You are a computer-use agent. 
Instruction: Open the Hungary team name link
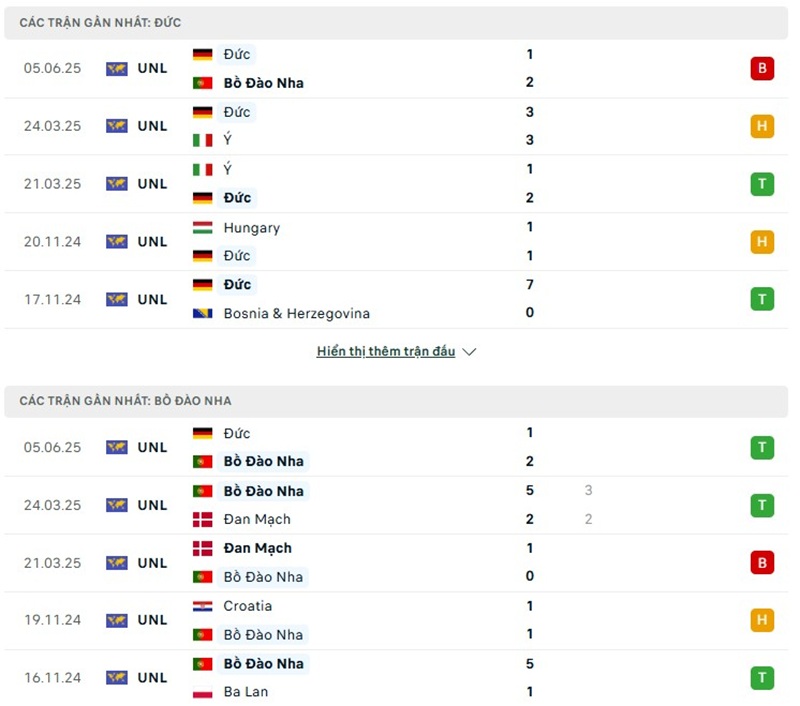pyautogui.click(x=252, y=228)
